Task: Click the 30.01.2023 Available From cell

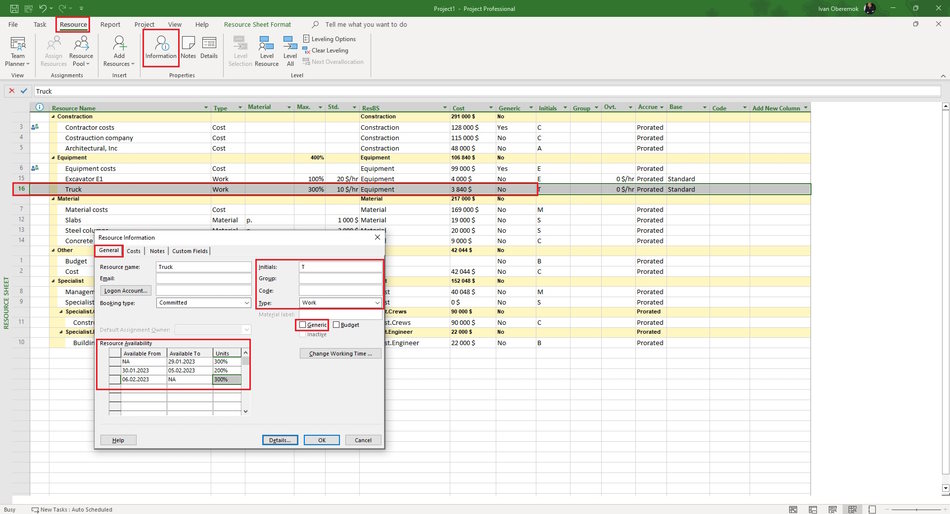Action: (x=144, y=370)
